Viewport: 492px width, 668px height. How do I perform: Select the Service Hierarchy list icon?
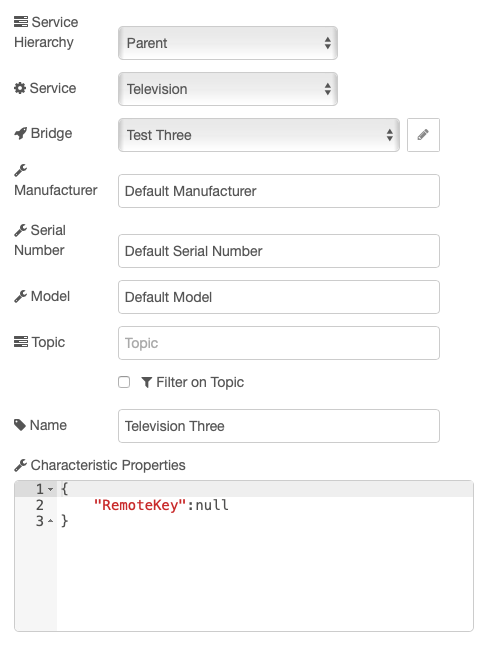click(x=21, y=22)
